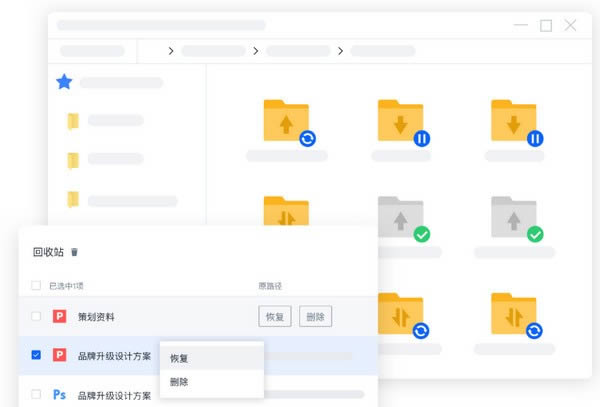600x407 pixels.
Task: Uncheck the selected 品牌升级设计方案 row checkbox
Action: [36, 355]
